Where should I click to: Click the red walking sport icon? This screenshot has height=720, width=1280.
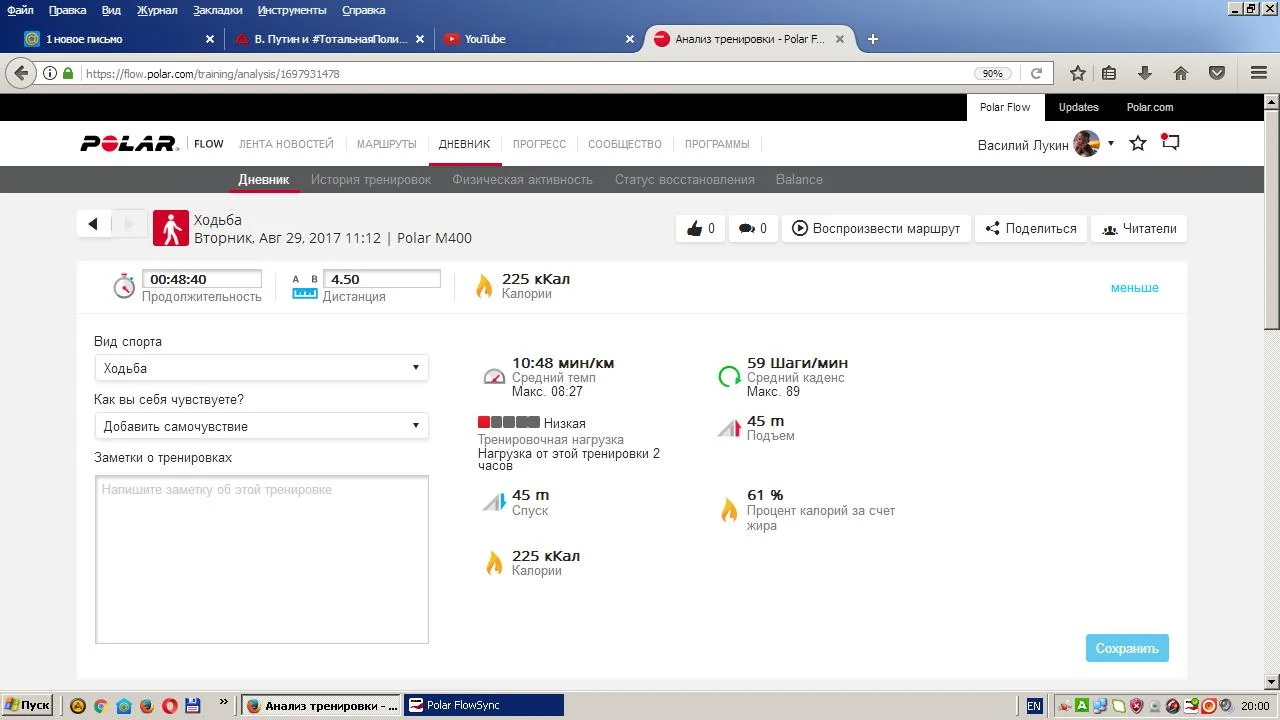click(171, 229)
